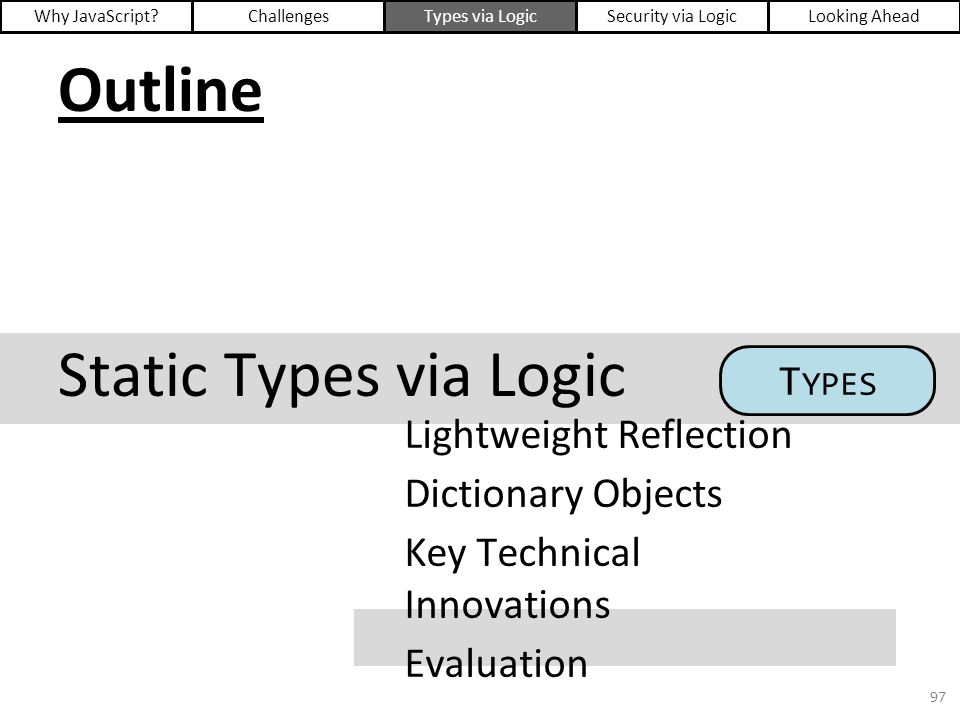This screenshot has height=720, width=960.
Task: Click the word Lightweight in the list
Action: 506,436
